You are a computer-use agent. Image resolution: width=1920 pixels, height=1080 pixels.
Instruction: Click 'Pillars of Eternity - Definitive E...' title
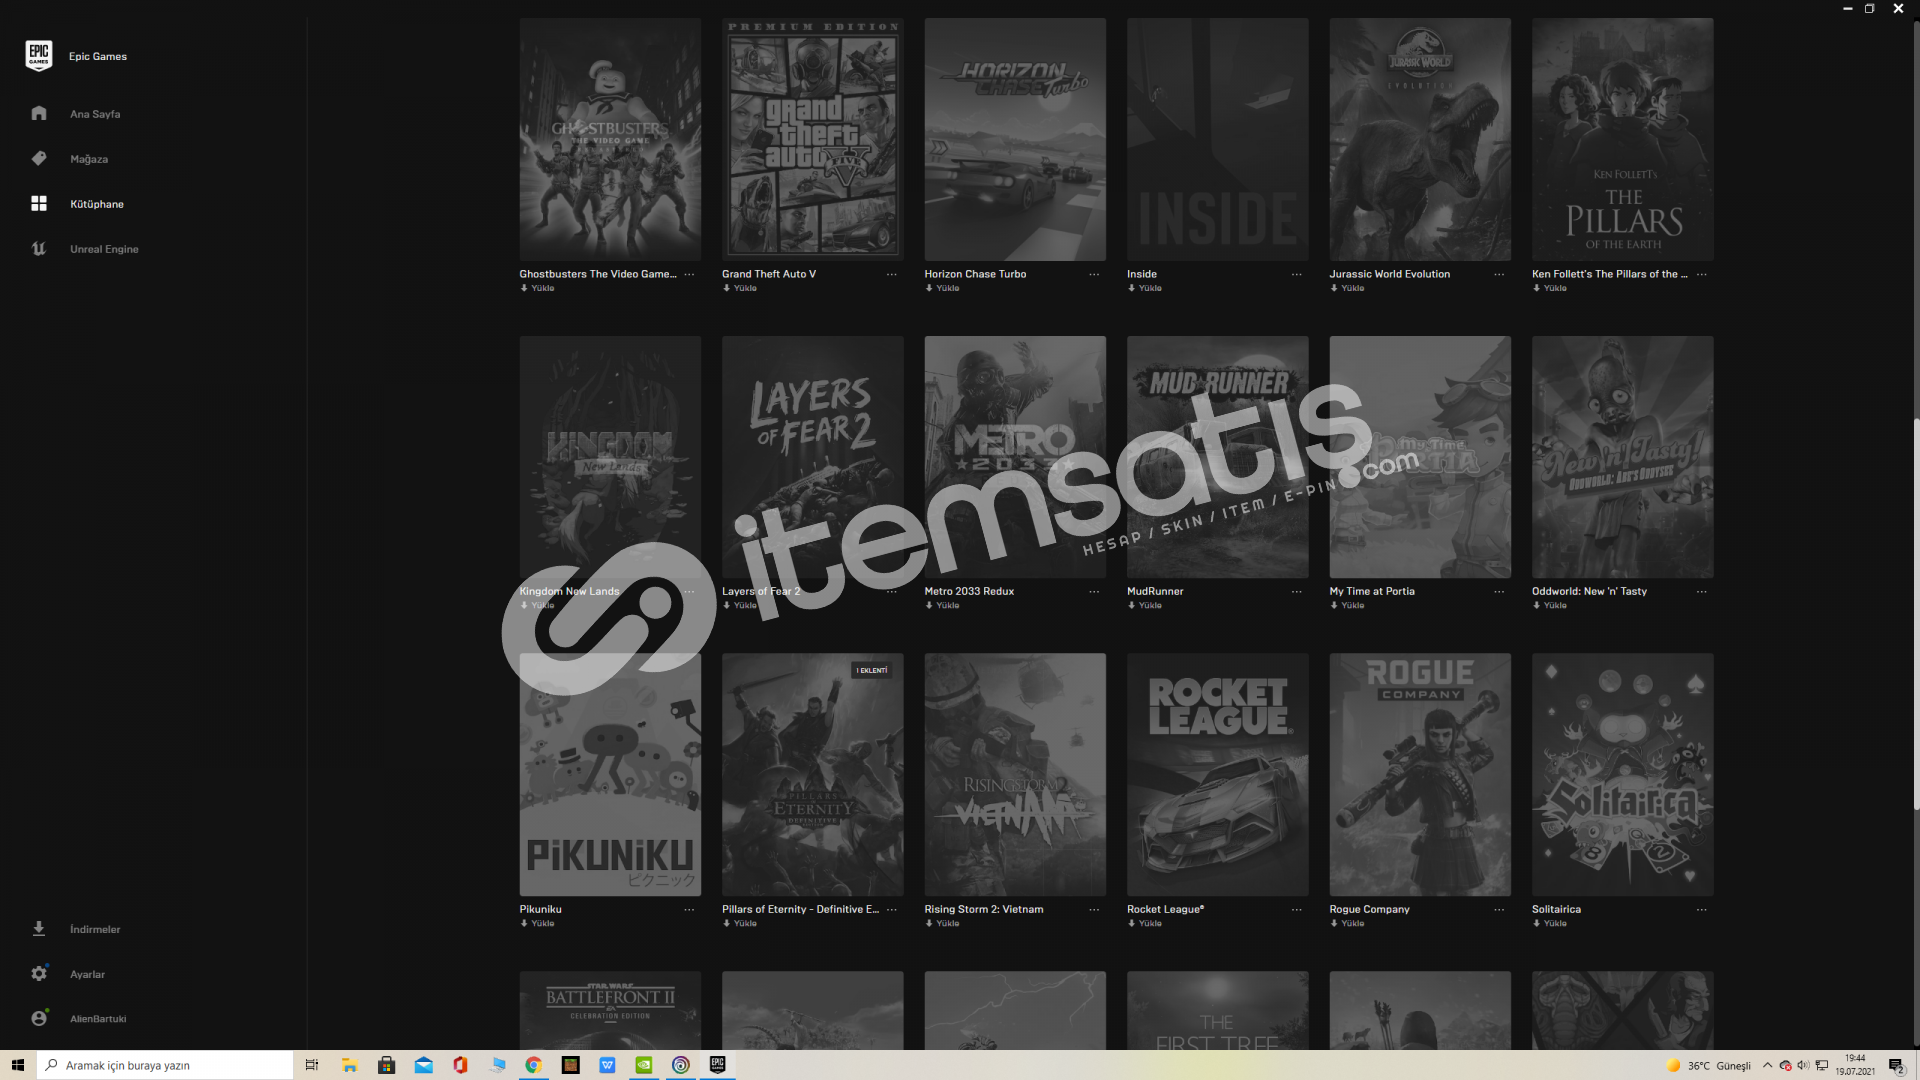[x=800, y=909]
